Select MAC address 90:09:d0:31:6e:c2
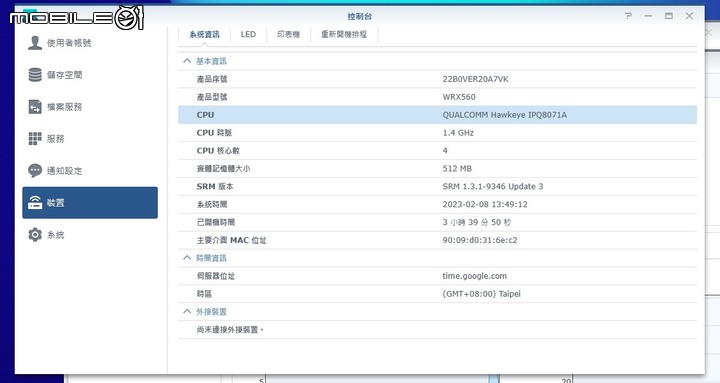This screenshot has height=383, width=720. click(x=480, y=240)
